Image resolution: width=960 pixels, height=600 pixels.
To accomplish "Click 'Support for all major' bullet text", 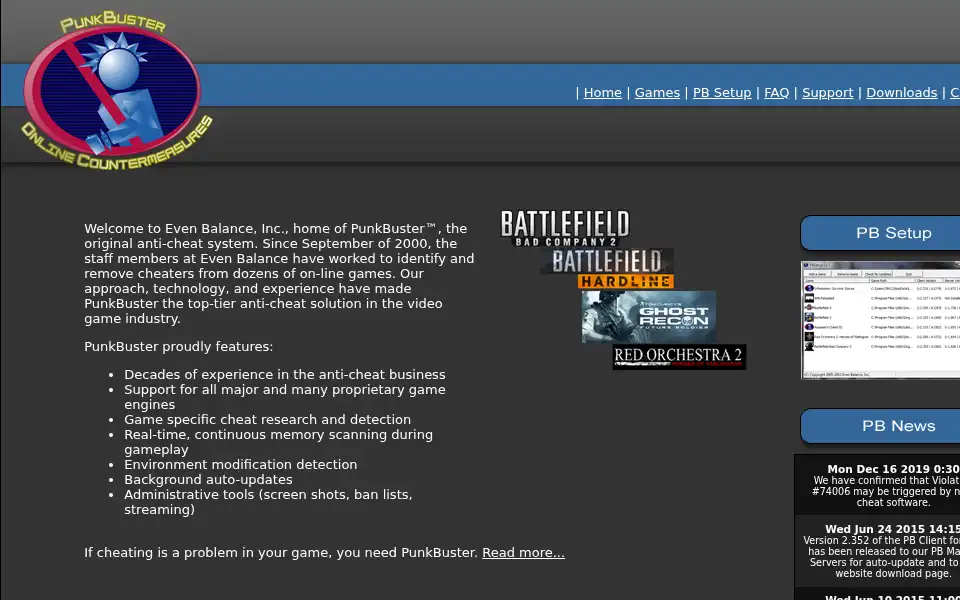I will coord(285,397).
